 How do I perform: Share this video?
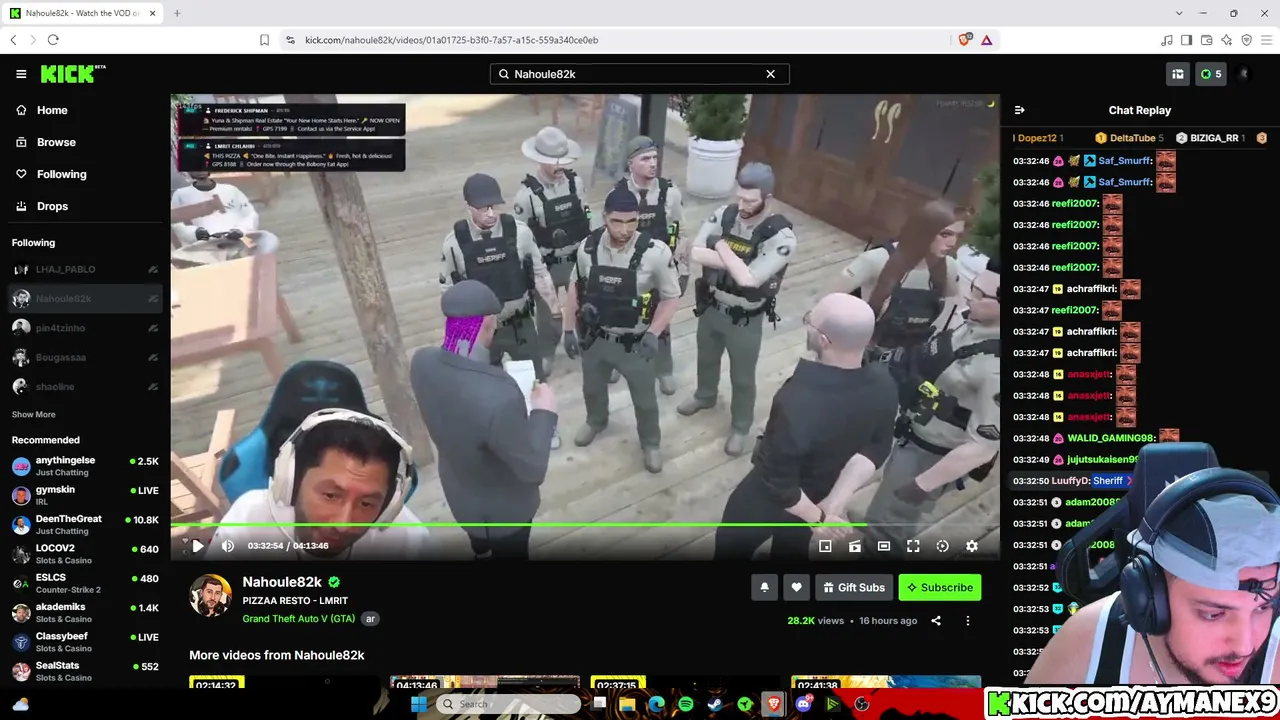coord(936,621)
